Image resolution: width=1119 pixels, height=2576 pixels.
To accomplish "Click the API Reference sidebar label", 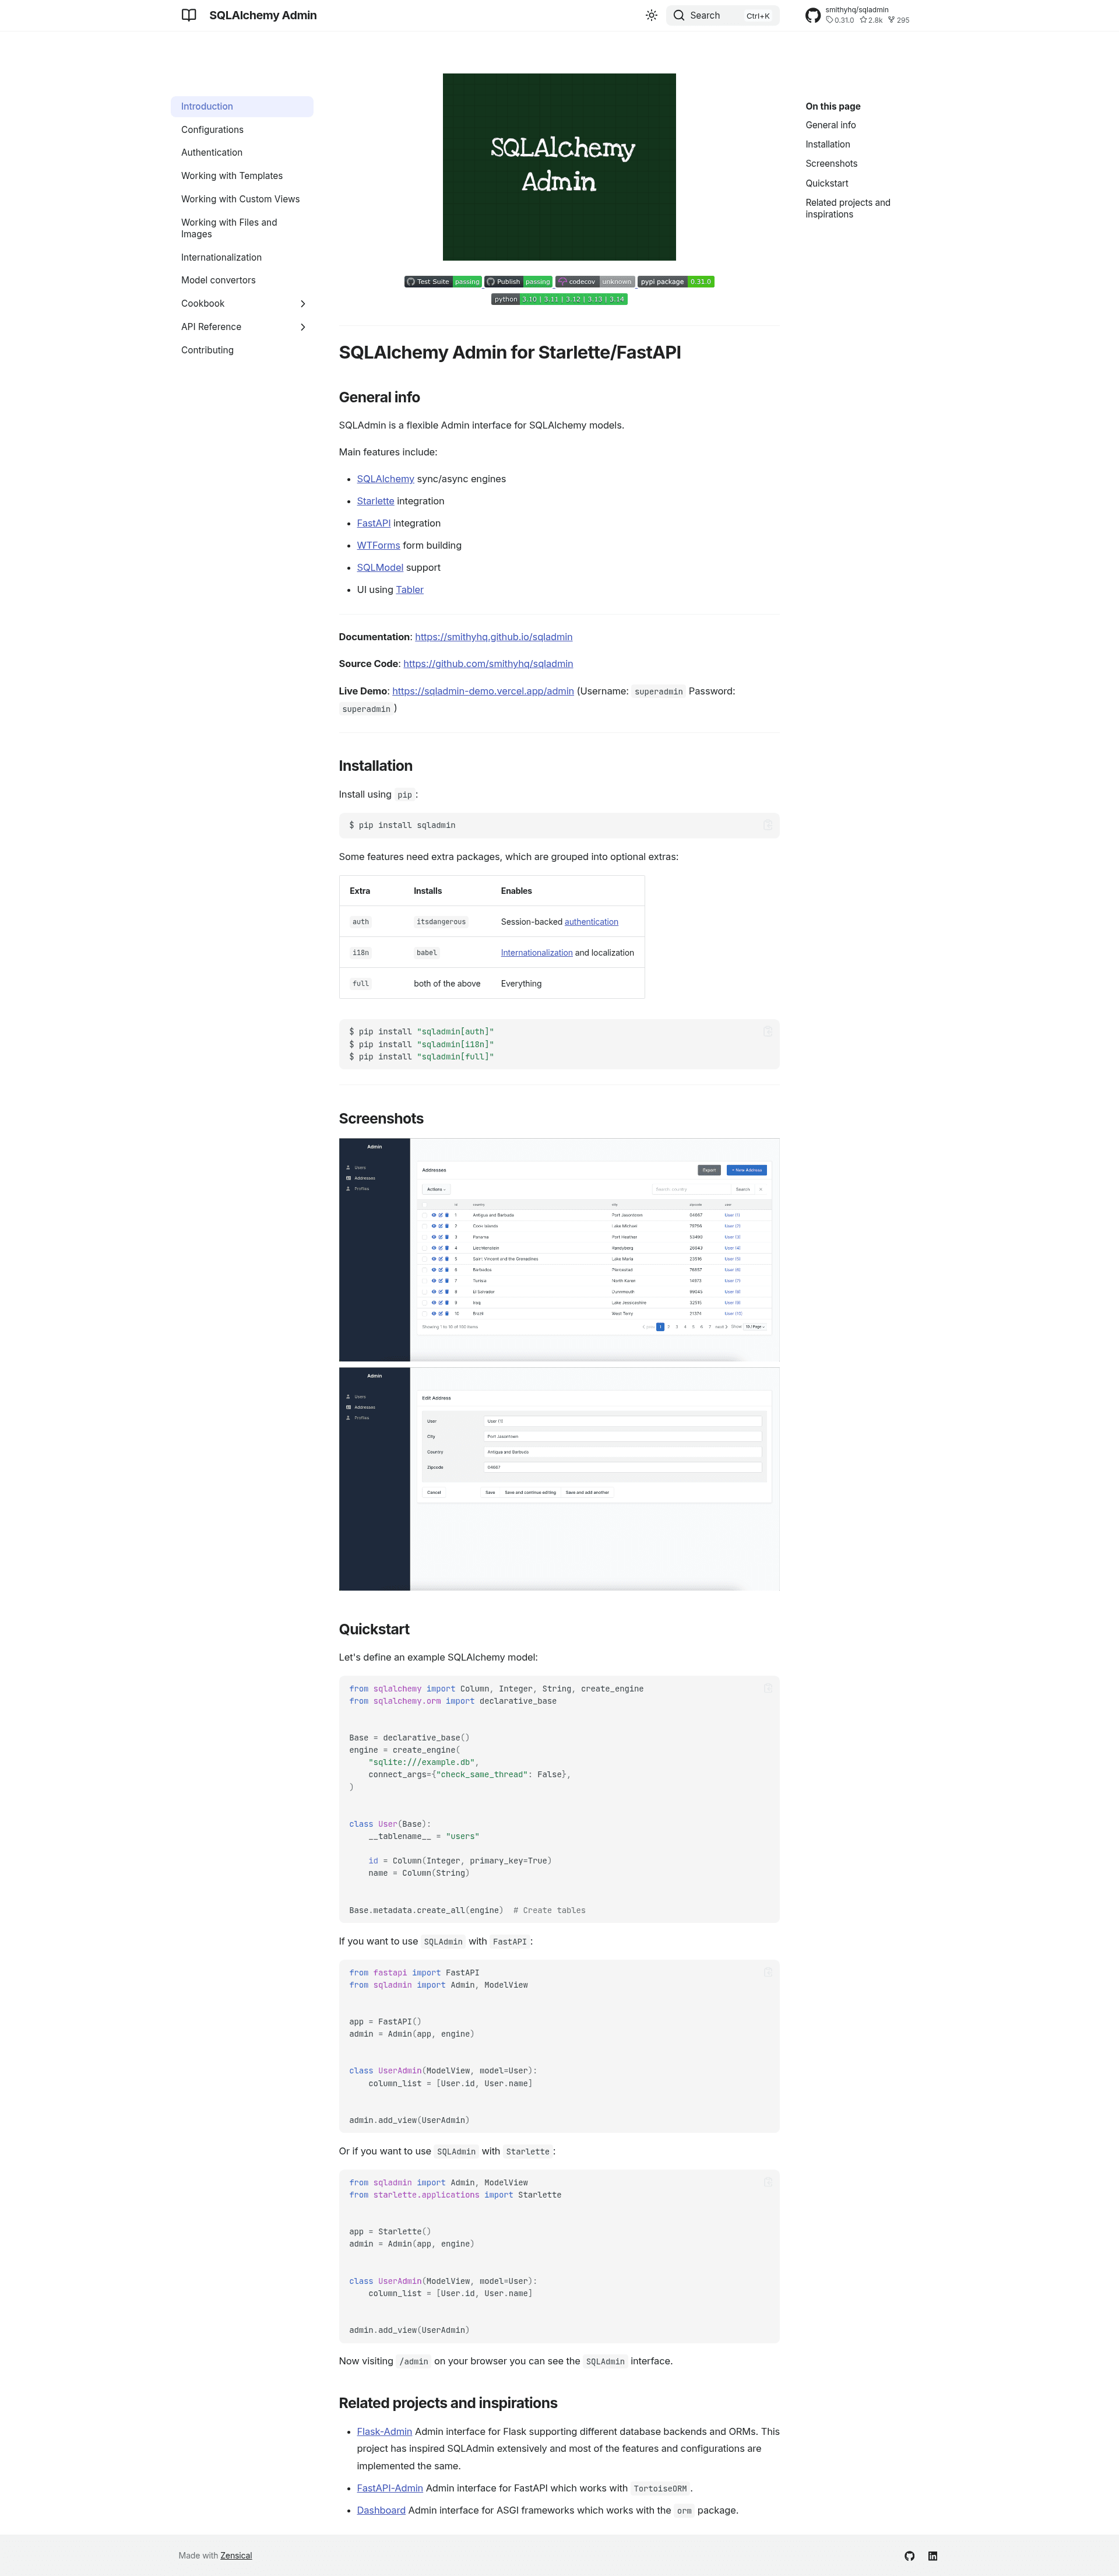I will click(x=211, y=327).
